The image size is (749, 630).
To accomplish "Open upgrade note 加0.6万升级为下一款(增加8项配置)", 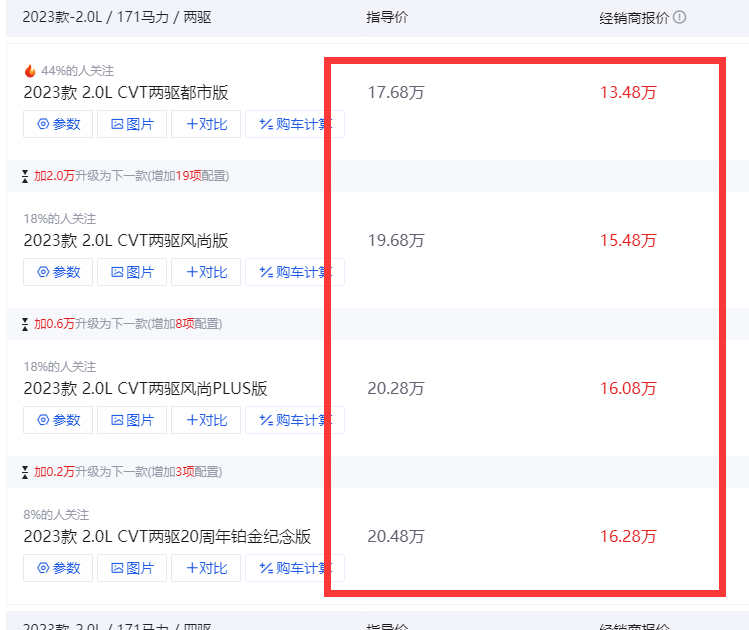I will 128,324.
